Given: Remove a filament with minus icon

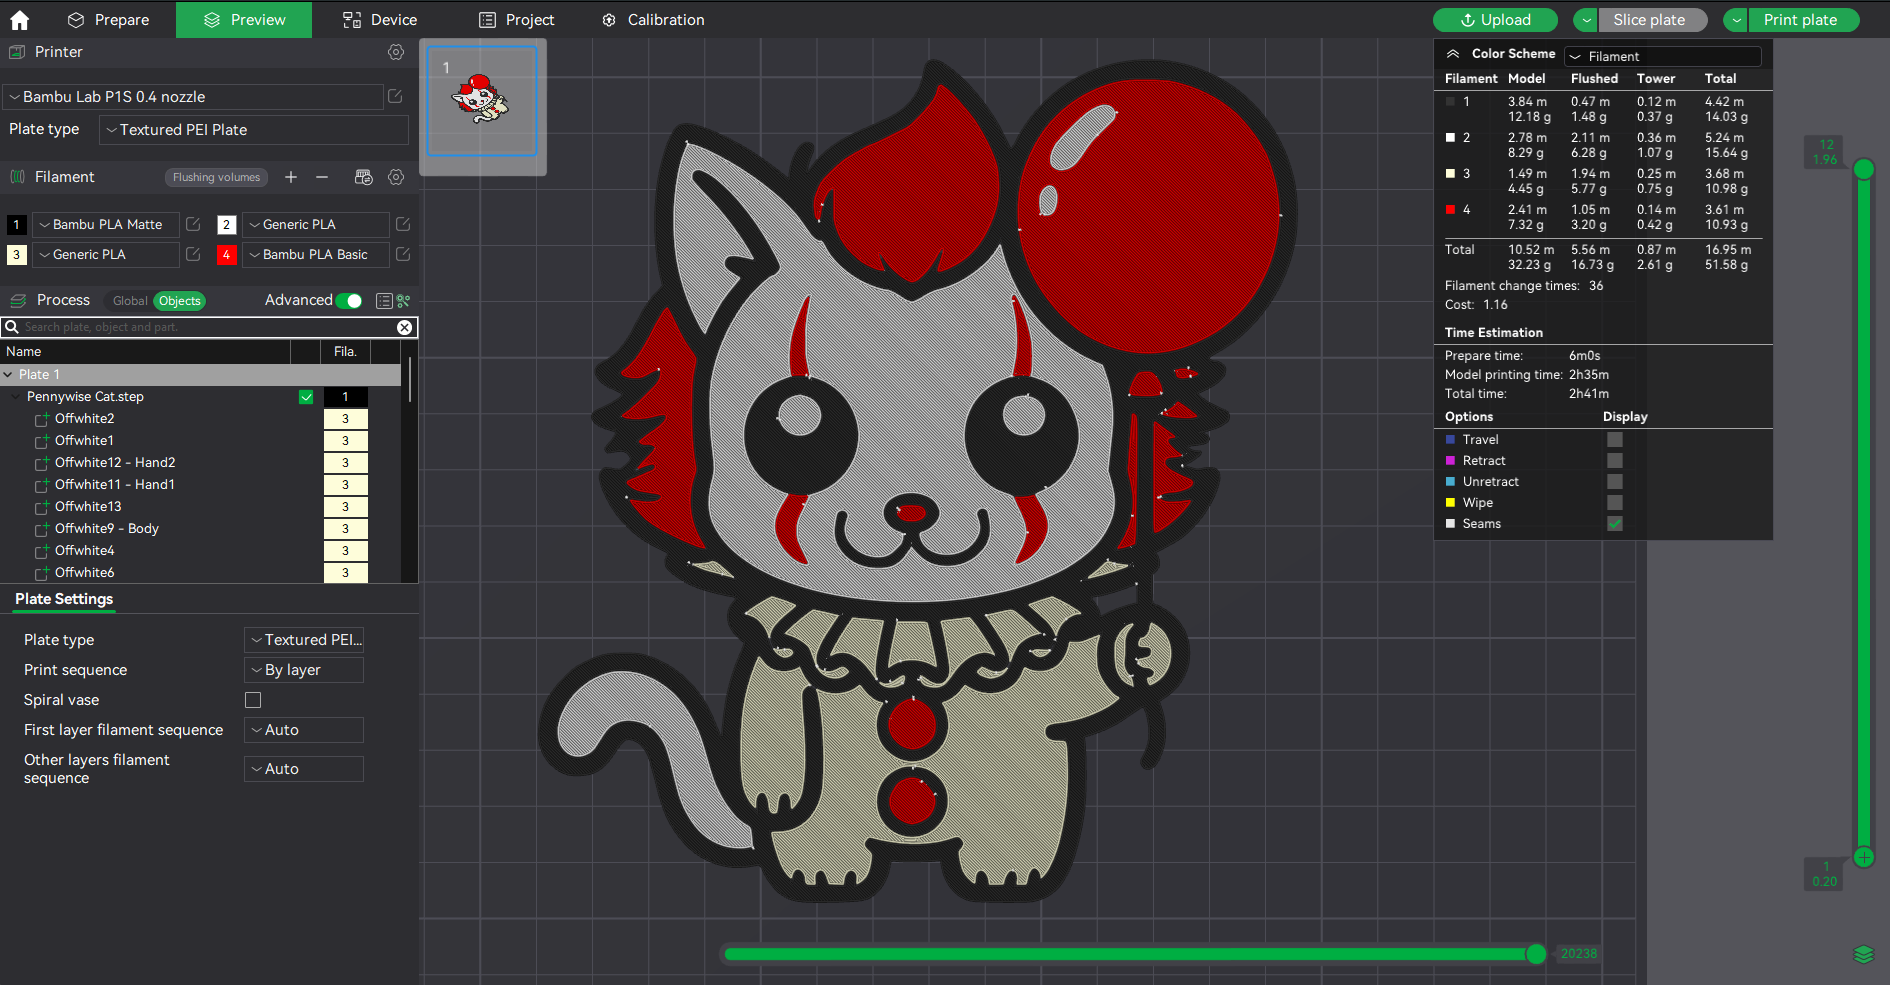Looking at the screenshot, I should 322,177.
